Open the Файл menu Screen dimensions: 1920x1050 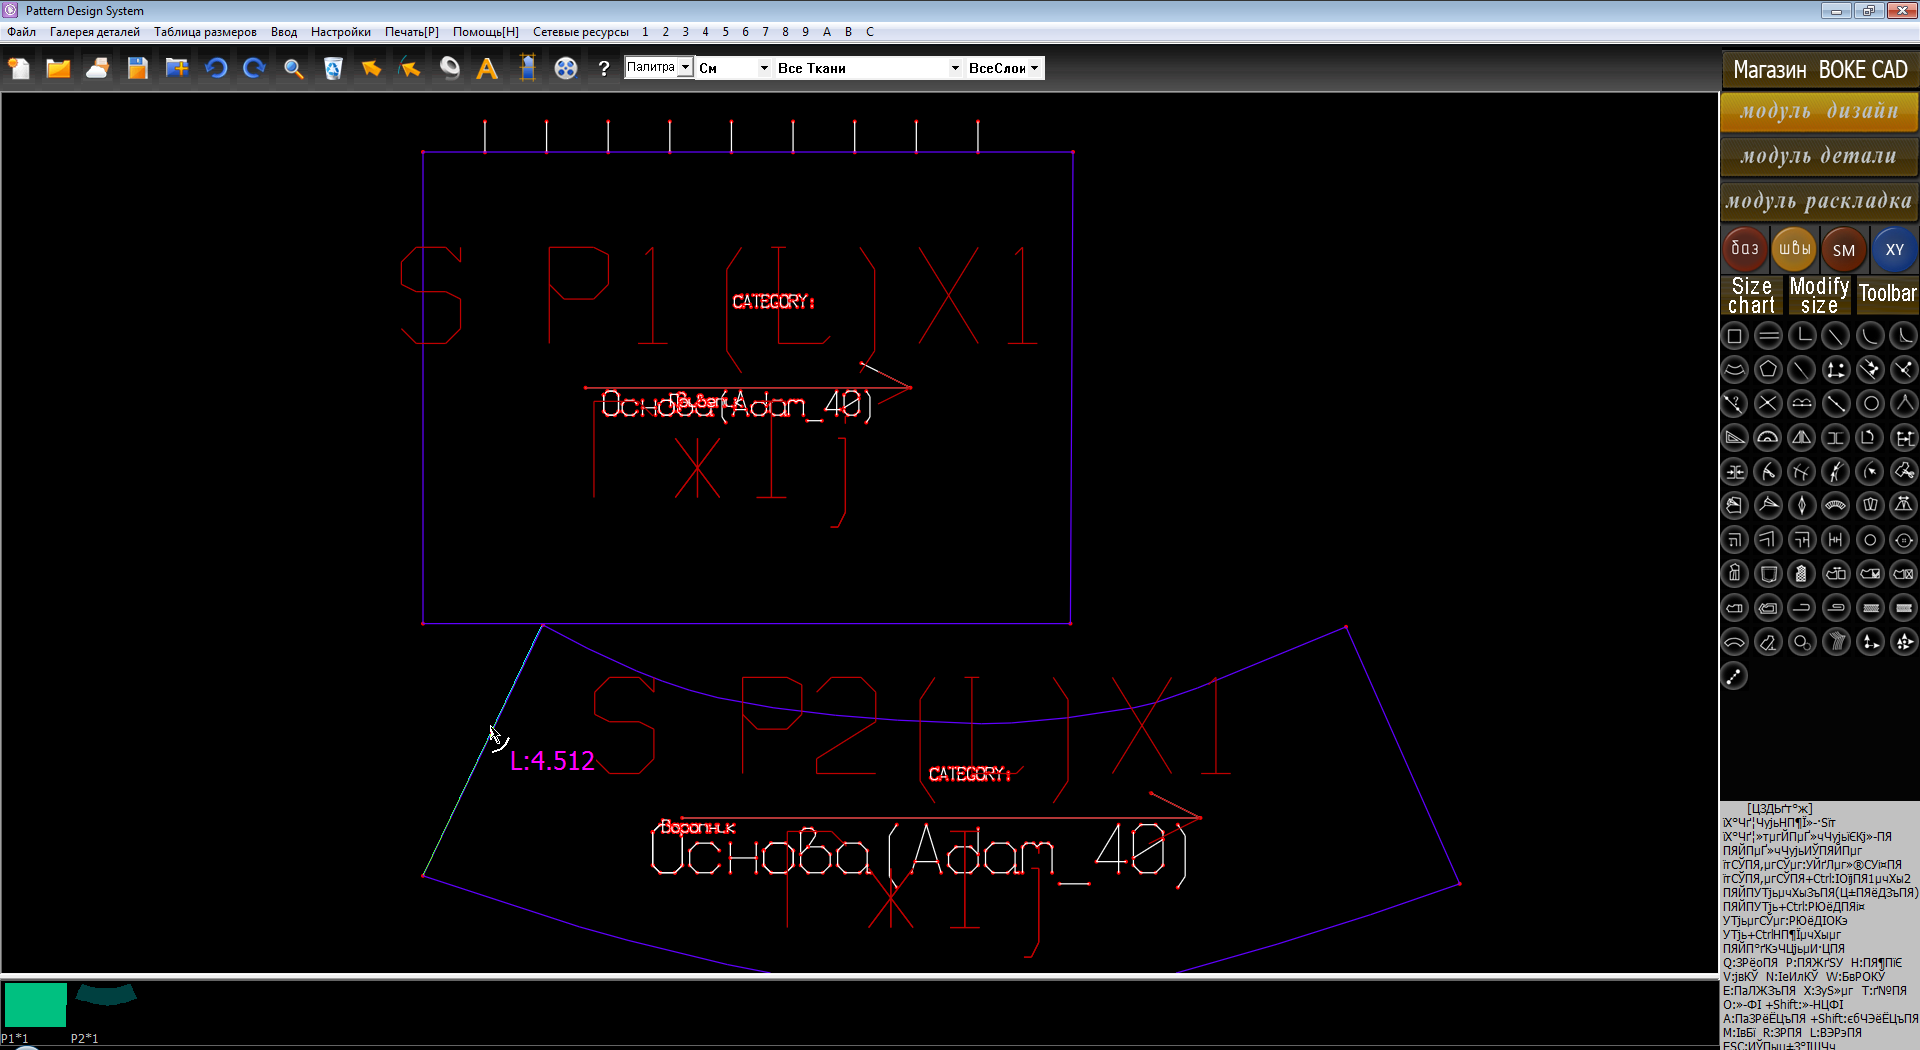(21, 32)
